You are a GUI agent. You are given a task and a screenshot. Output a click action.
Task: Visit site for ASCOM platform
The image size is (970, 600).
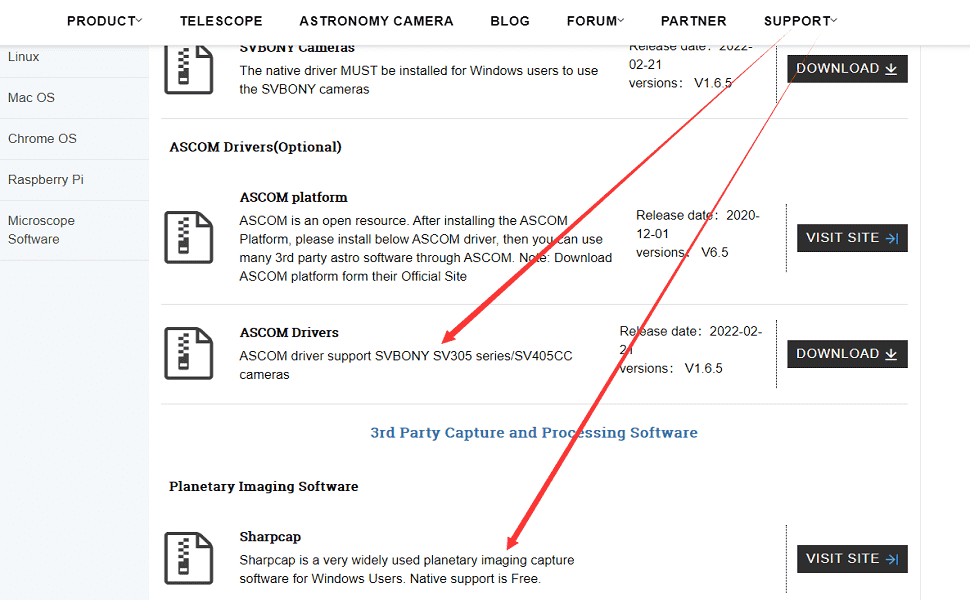[x=852, y=238]
